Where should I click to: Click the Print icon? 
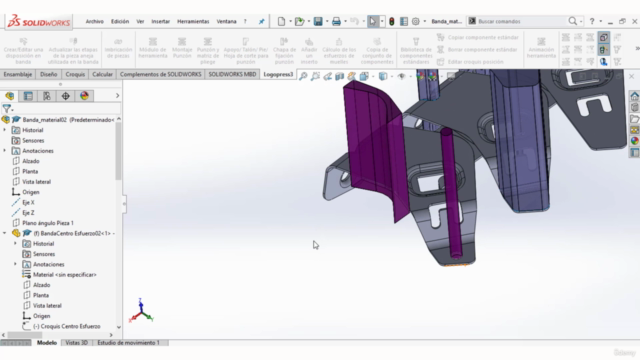(x=336, y=21)
